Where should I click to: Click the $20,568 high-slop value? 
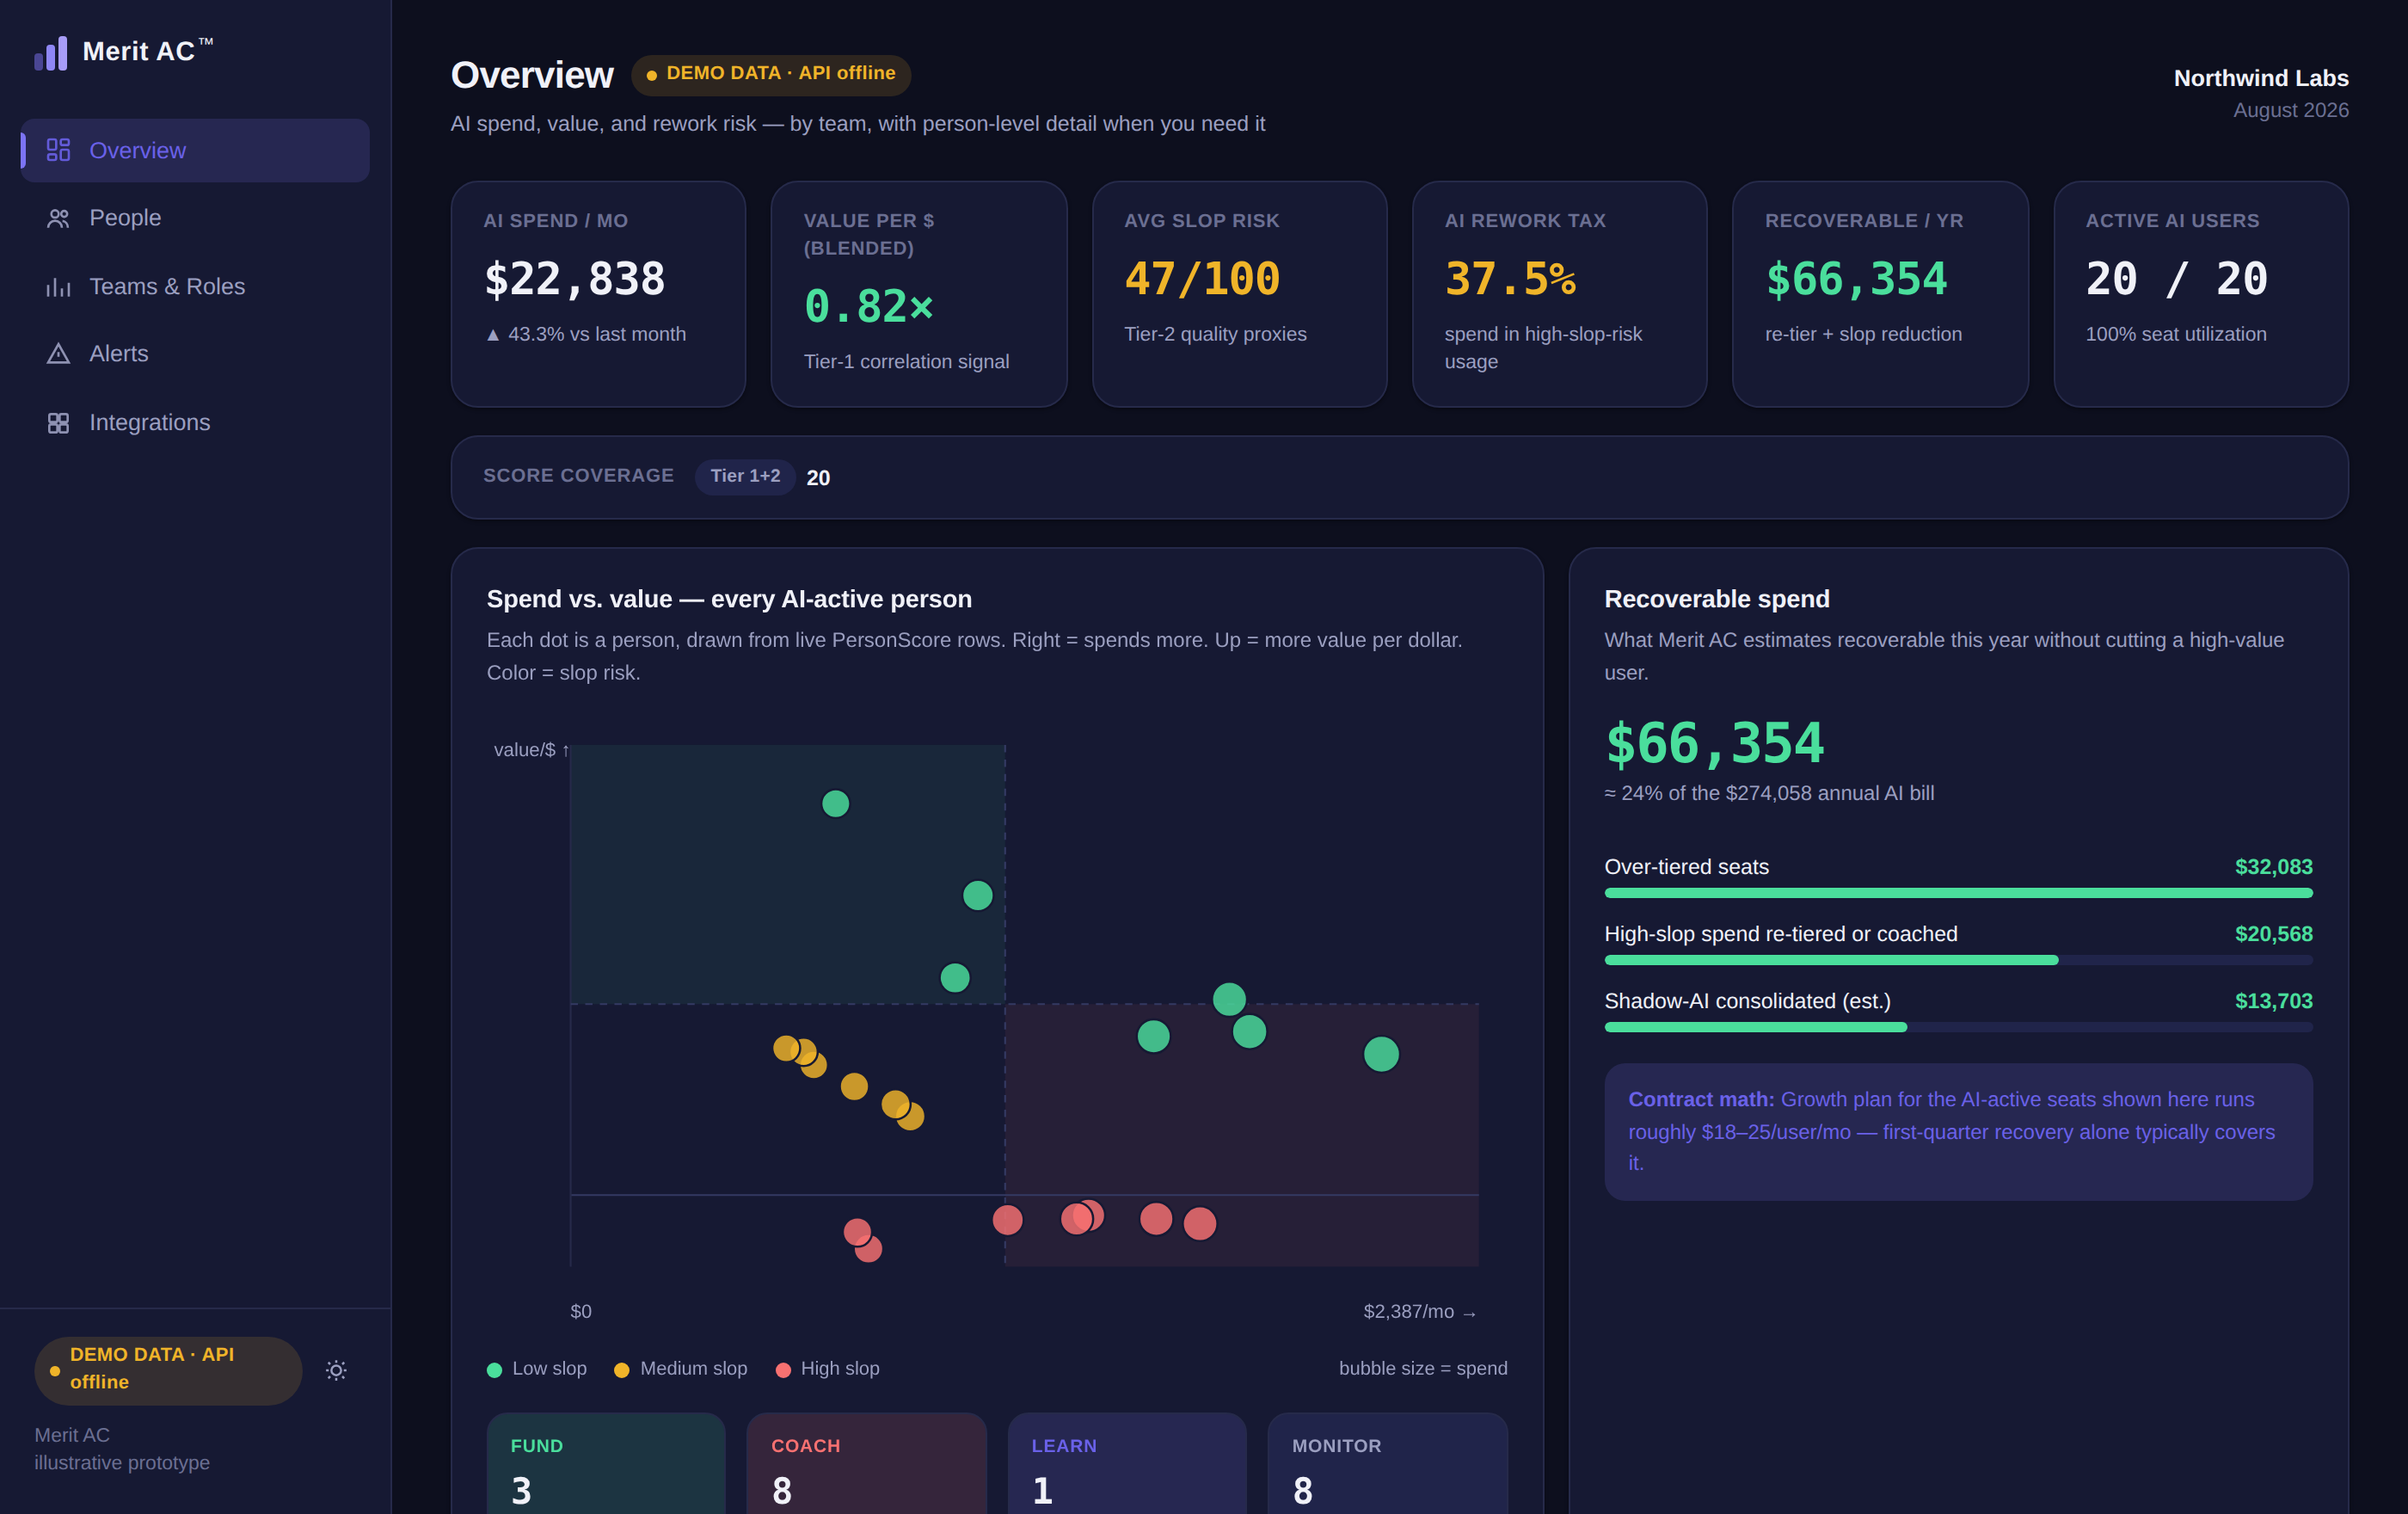[x=2273, y=934]
